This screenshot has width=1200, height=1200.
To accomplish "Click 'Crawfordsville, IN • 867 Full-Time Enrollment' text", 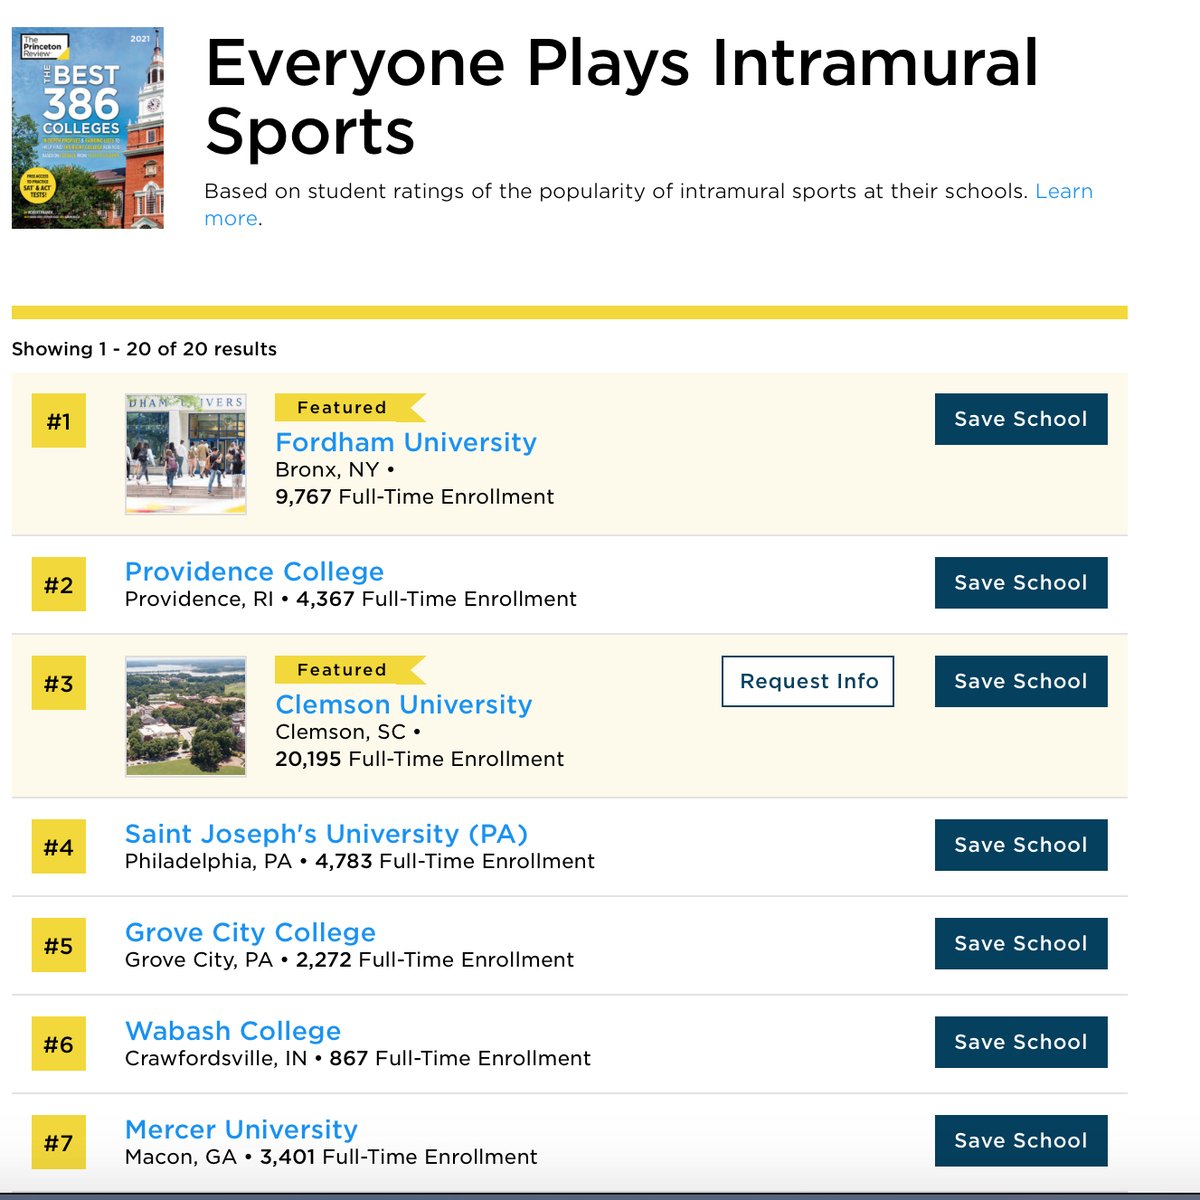I will pyautogui.click(x=358, y=1058).
